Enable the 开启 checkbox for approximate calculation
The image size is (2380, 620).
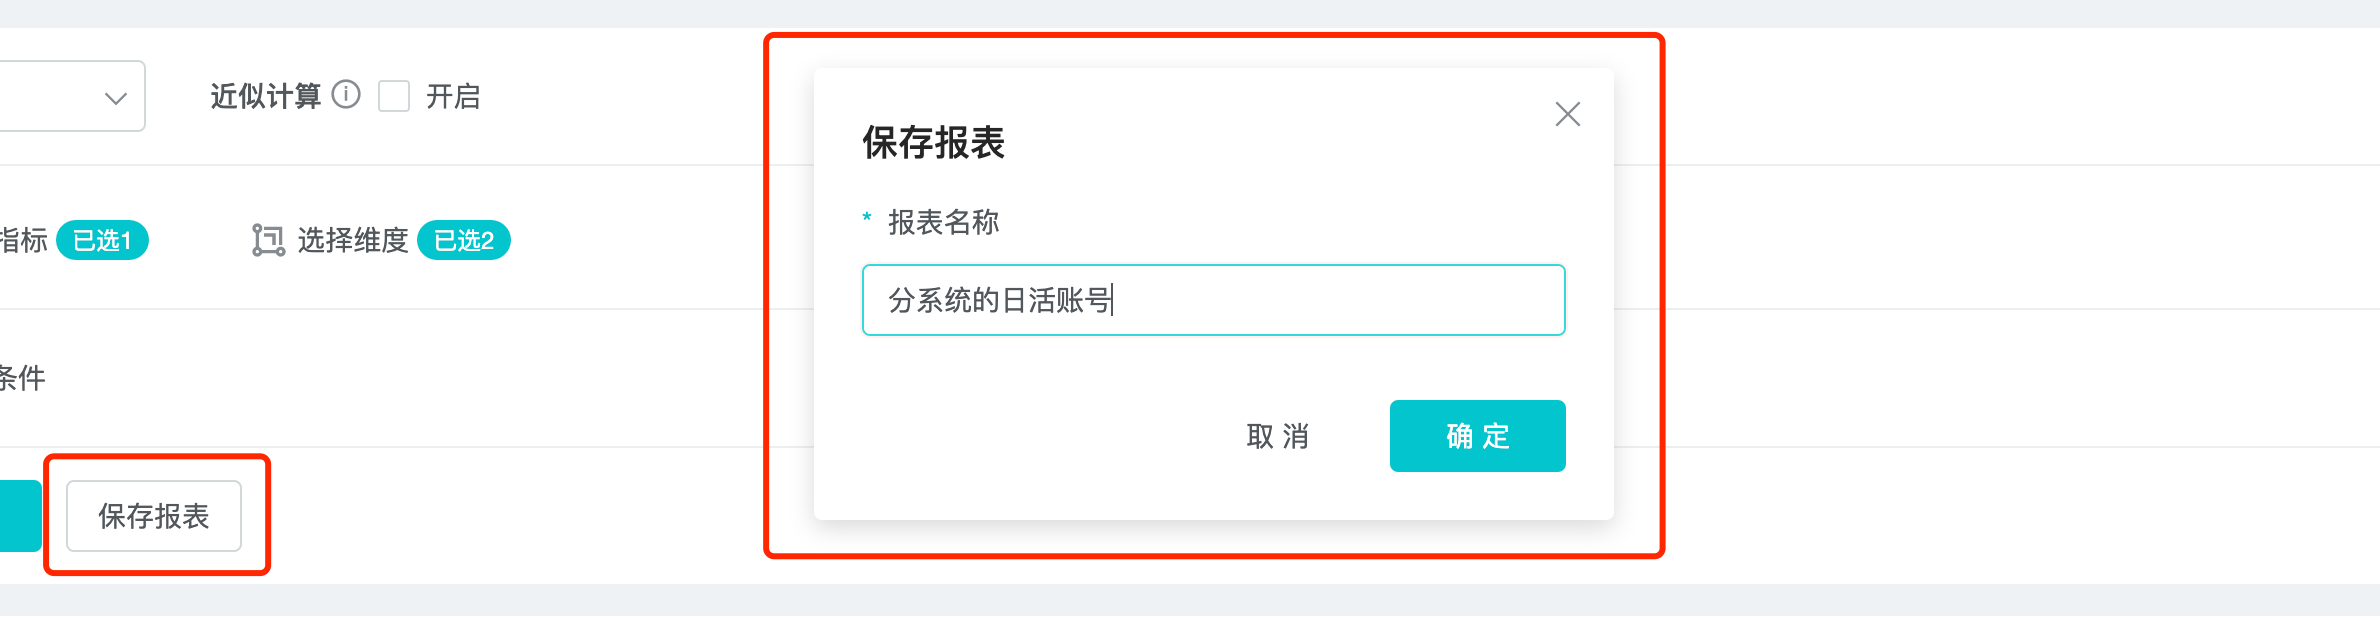point(394,96)
